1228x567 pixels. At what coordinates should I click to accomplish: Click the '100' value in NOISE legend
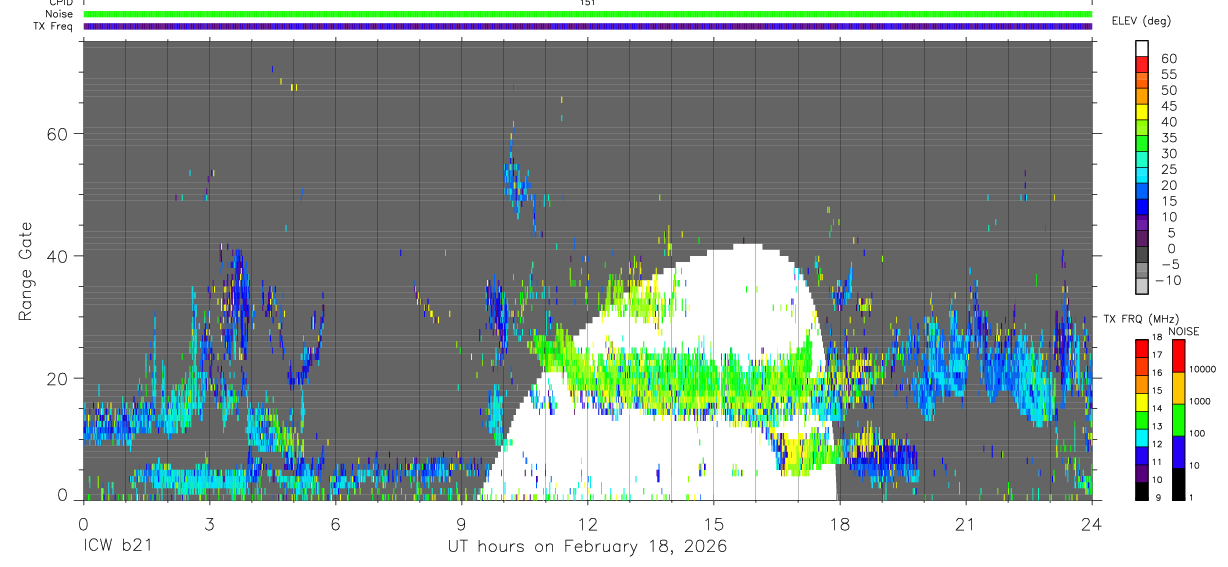(1197, 433)
